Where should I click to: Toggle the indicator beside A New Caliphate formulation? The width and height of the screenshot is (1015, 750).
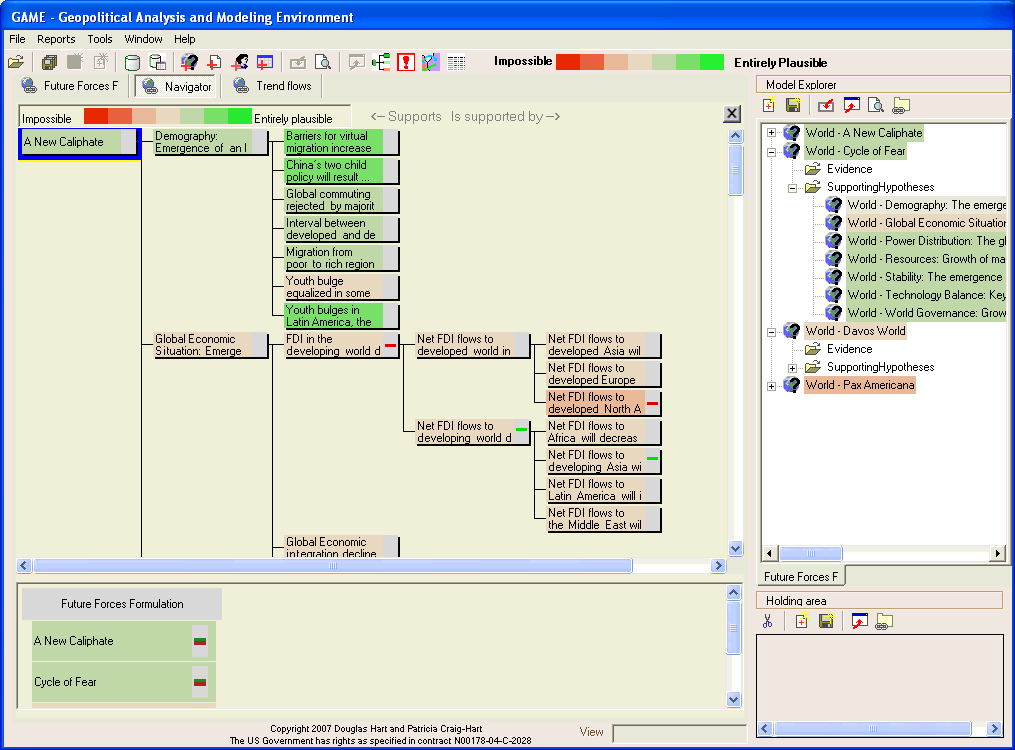point(200,641)
